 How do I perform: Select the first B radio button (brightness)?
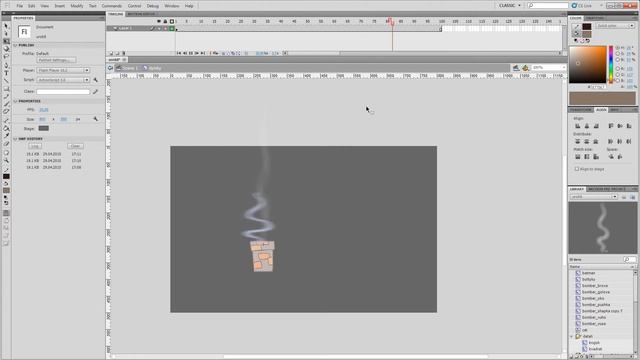(618, 60)
